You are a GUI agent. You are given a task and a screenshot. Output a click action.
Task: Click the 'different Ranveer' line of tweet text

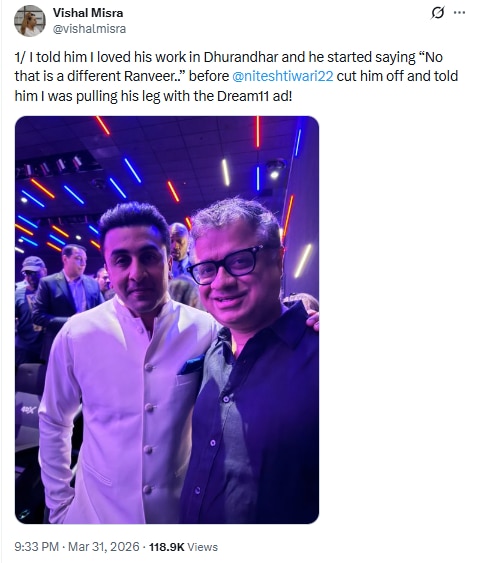pos(236,76)
